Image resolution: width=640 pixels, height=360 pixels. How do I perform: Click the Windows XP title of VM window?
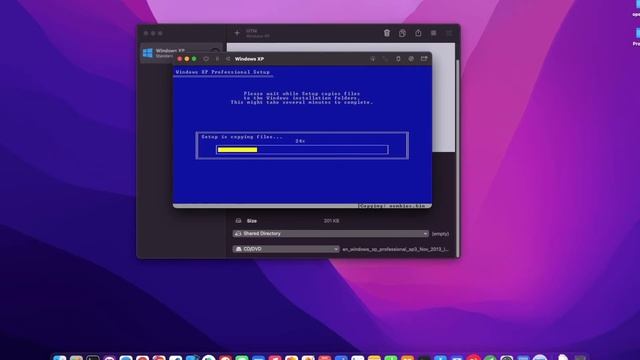pyautogui.click(x=249, y=59)
